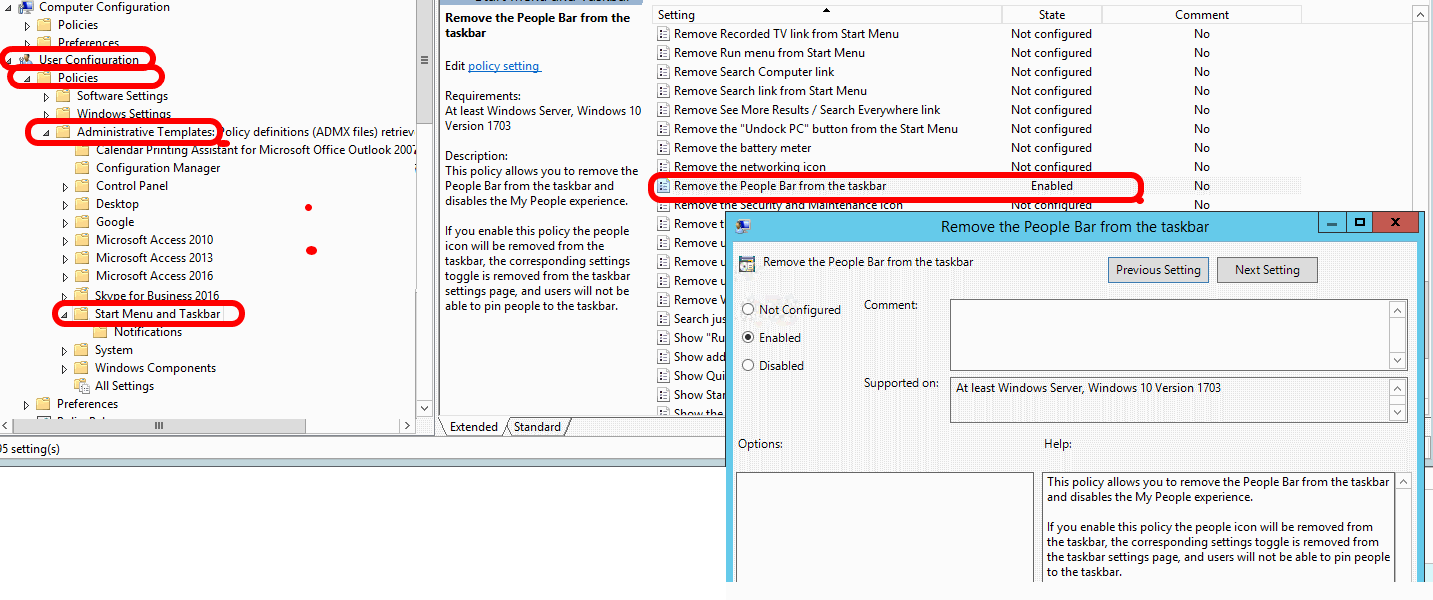Click the All Settings node icon
Viewport: 1433px width, 600px height.
click(x=83, y=386)
